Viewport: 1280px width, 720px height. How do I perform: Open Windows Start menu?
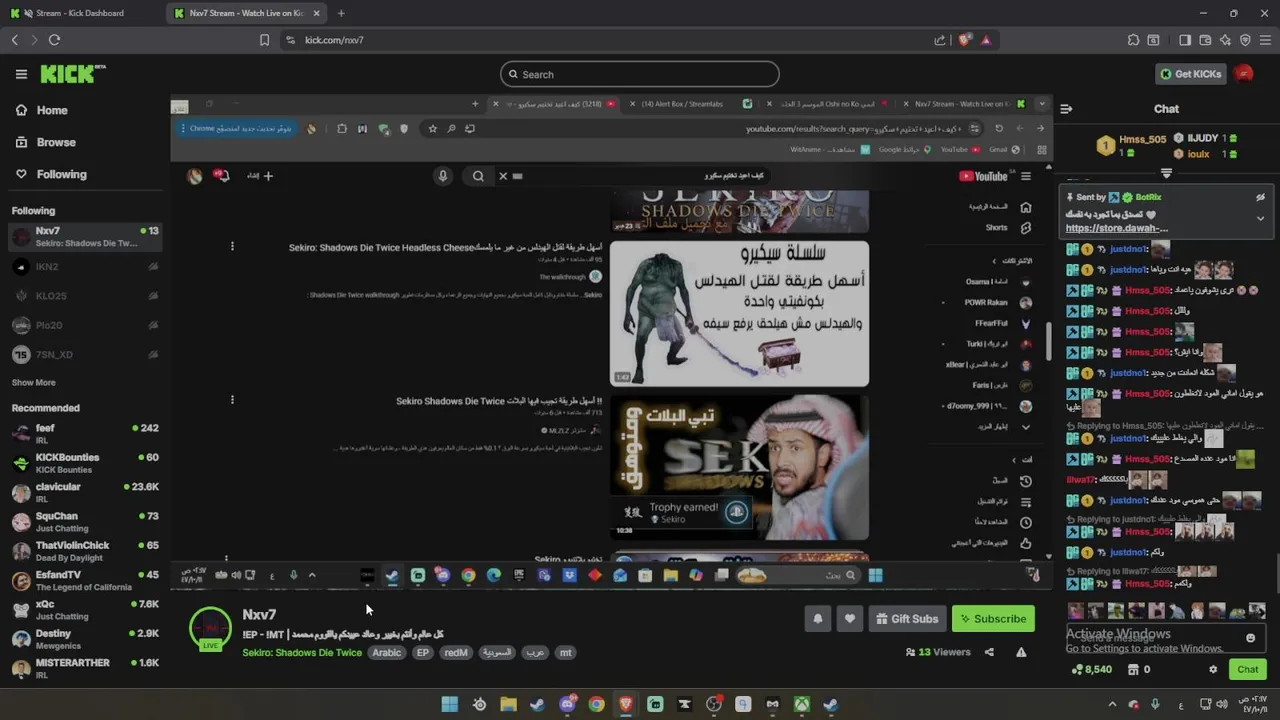pyautogui.click(x=450, y=704)
